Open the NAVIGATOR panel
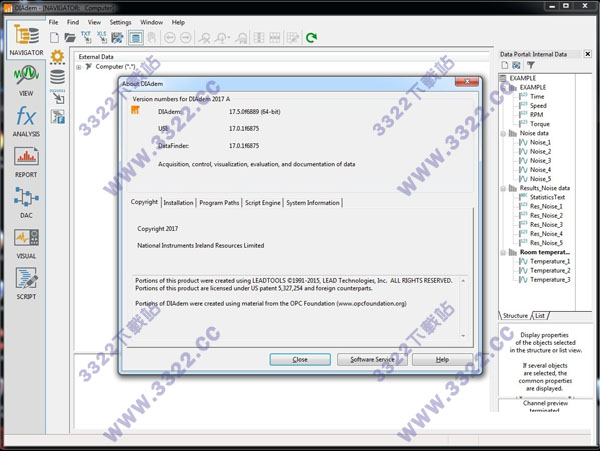This screenshot has height=451, width=600. pos(26,39)
